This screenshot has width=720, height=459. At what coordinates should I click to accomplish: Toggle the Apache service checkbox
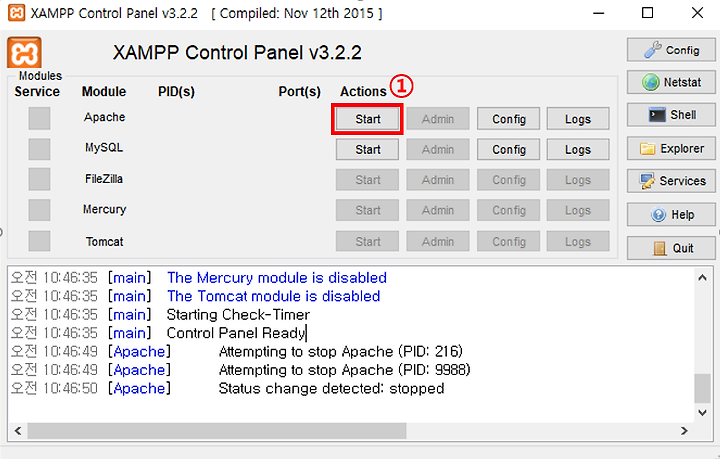coord(39,118)
